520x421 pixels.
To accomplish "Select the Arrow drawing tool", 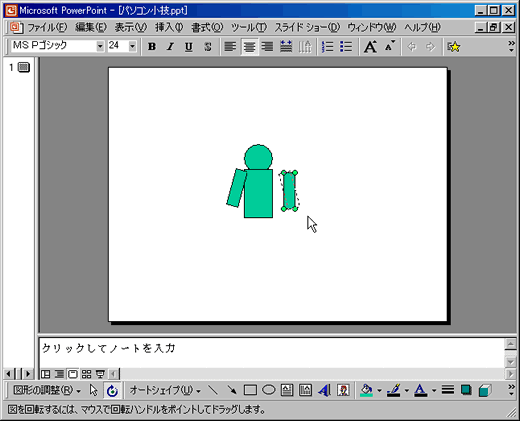I will 231,390.
